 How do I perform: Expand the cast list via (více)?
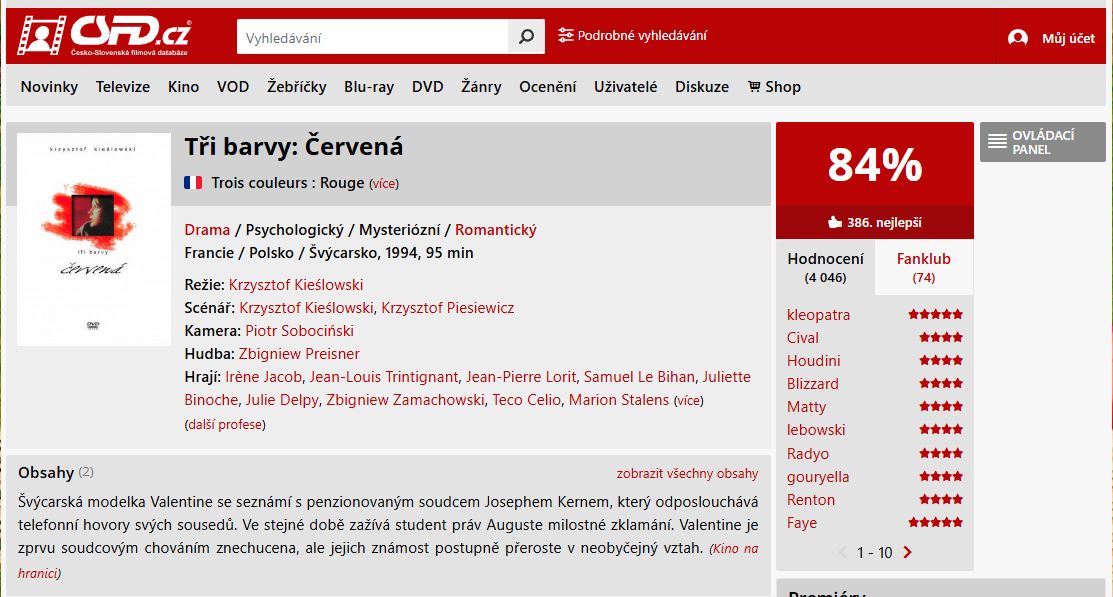click(689, 401)
